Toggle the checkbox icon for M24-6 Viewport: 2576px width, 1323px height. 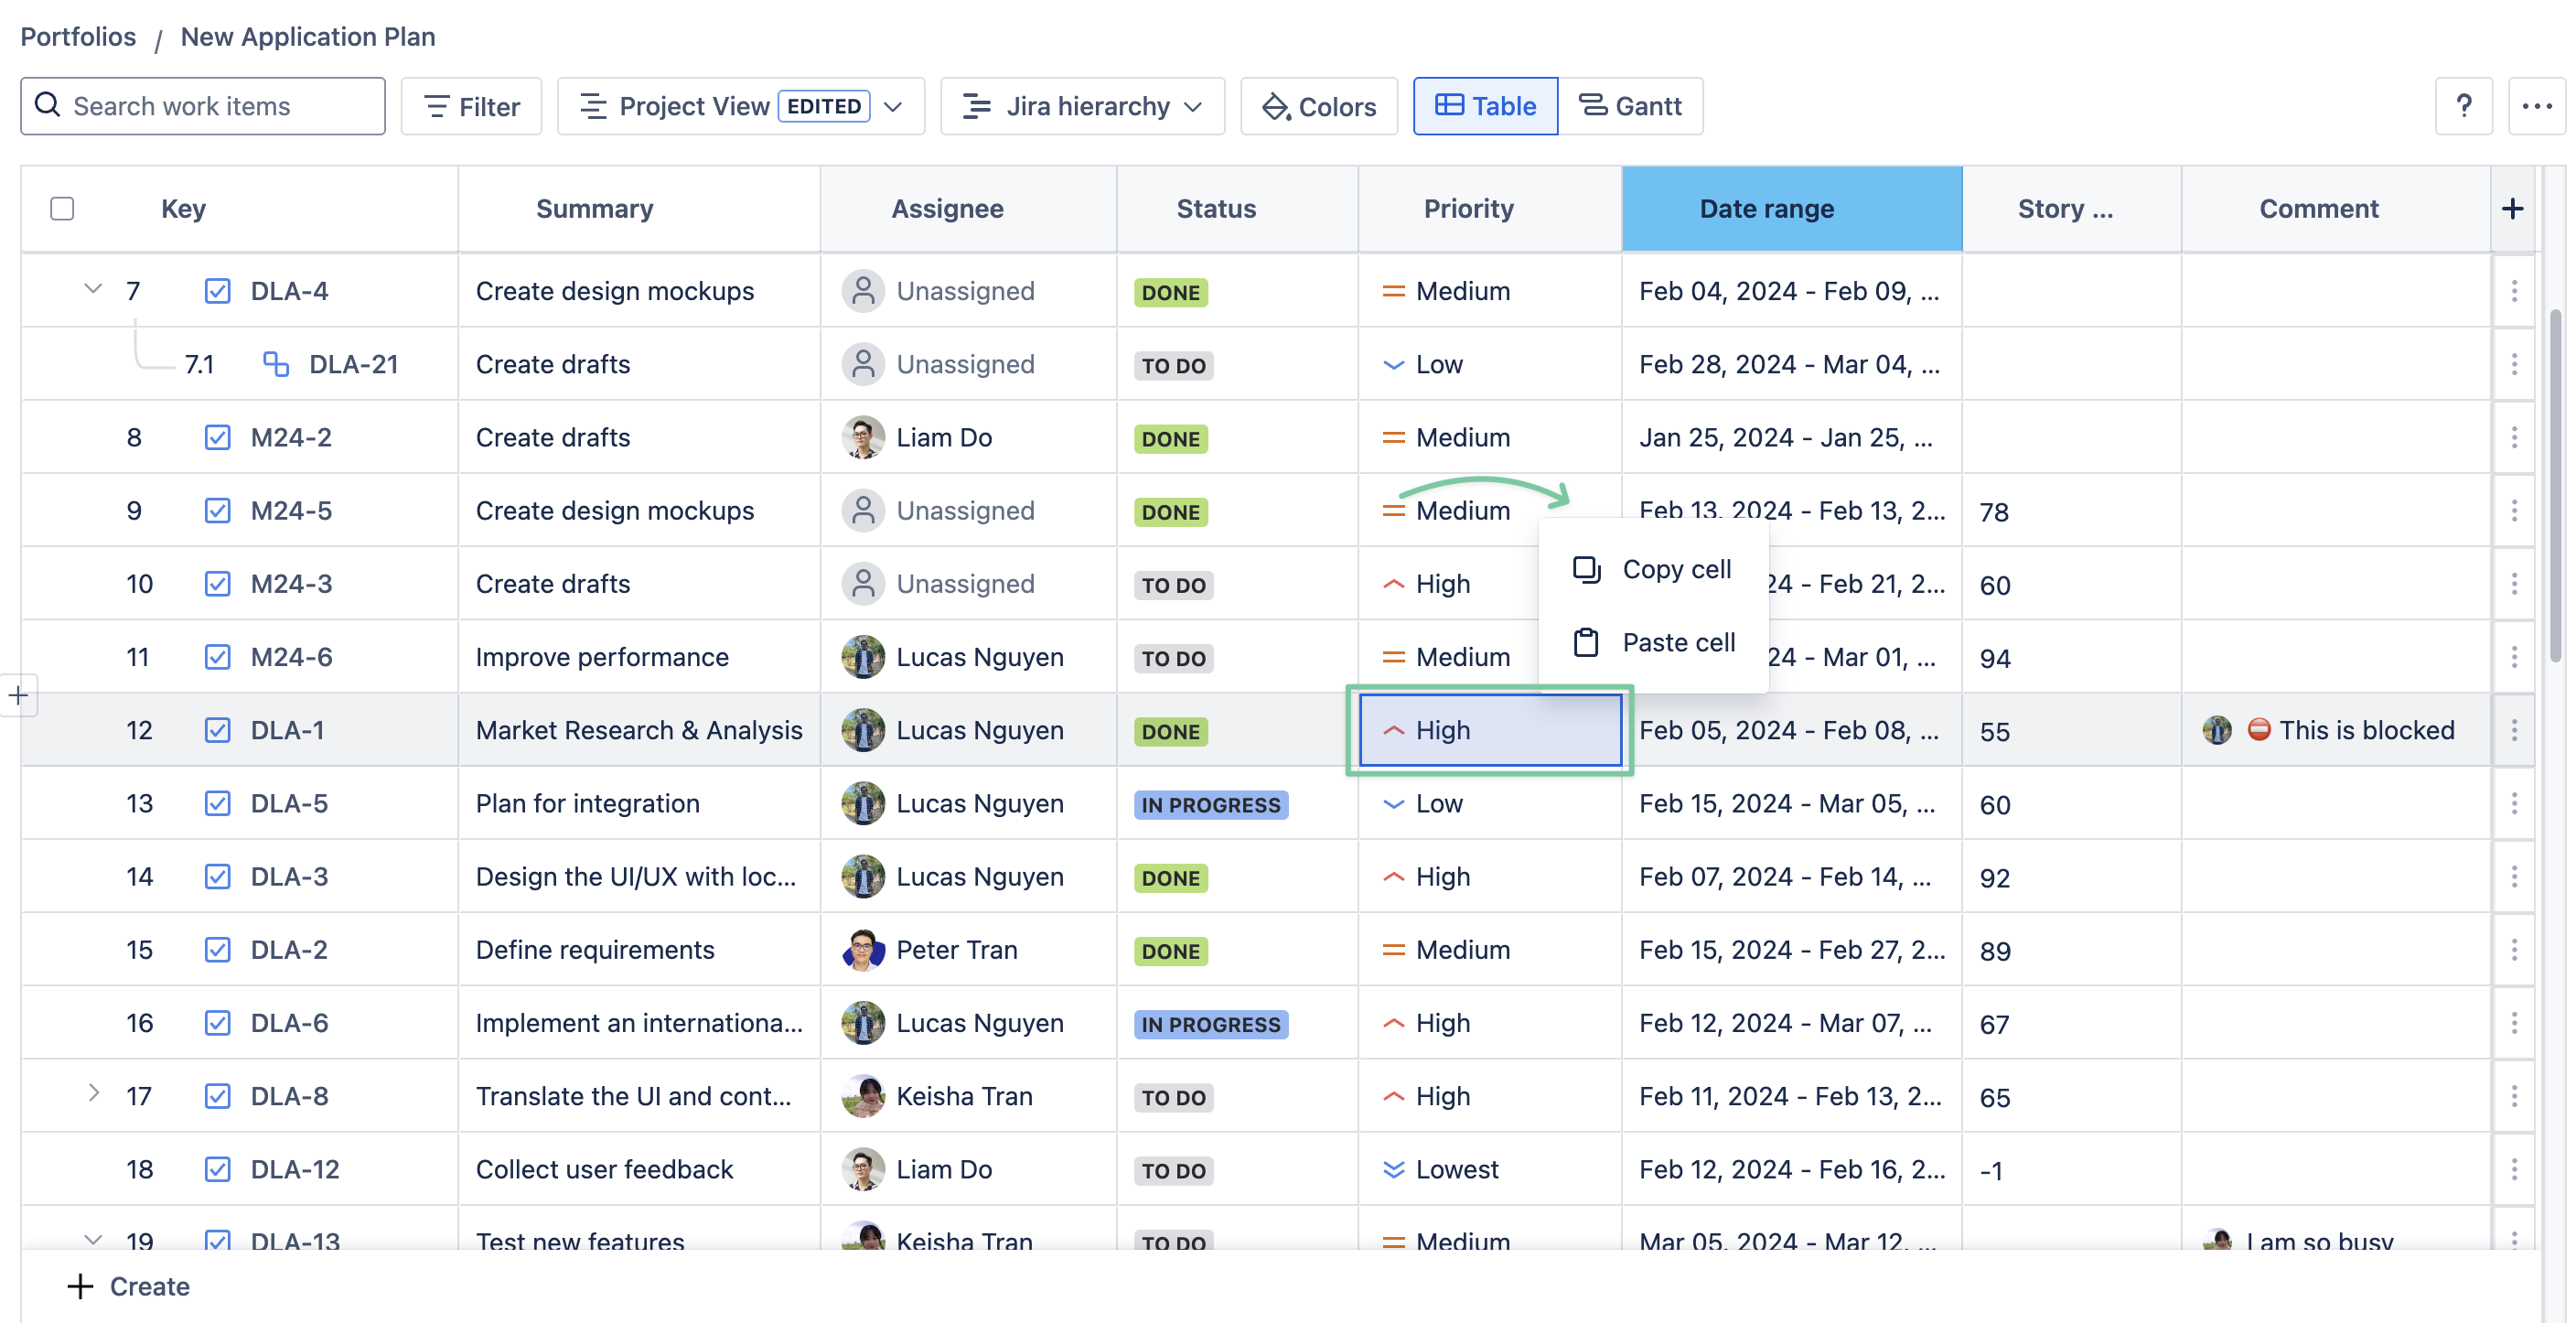click(217, 657)
